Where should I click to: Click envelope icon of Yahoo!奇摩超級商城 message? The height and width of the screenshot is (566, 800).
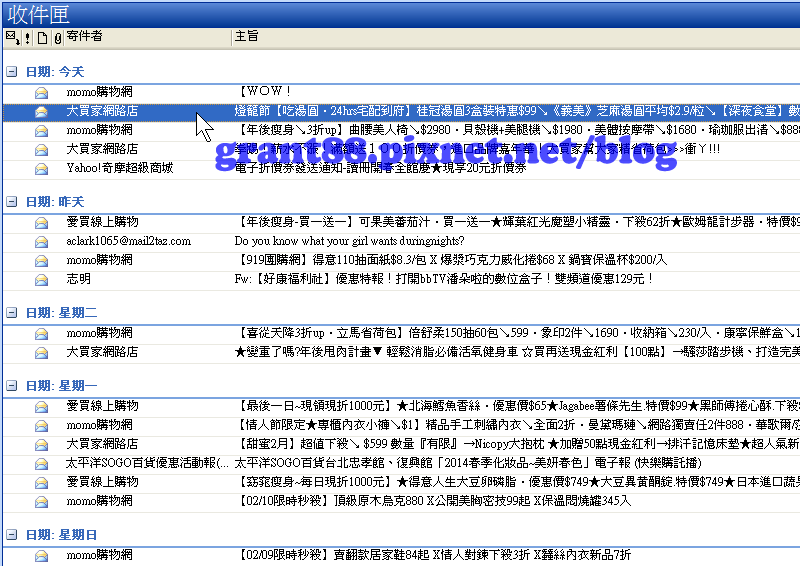[x=41, y=168]
